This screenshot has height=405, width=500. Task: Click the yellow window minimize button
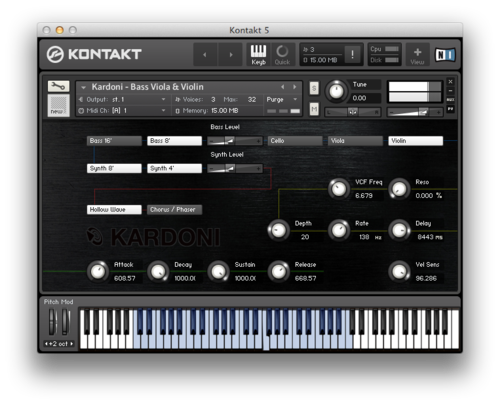59,30
